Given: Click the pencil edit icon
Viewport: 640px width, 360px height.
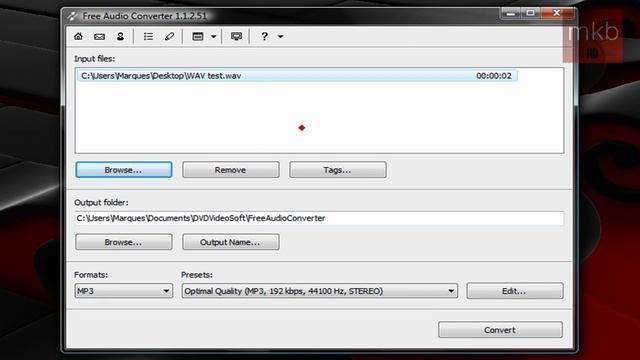Looking at the screenshot, I should click(169, 36).
